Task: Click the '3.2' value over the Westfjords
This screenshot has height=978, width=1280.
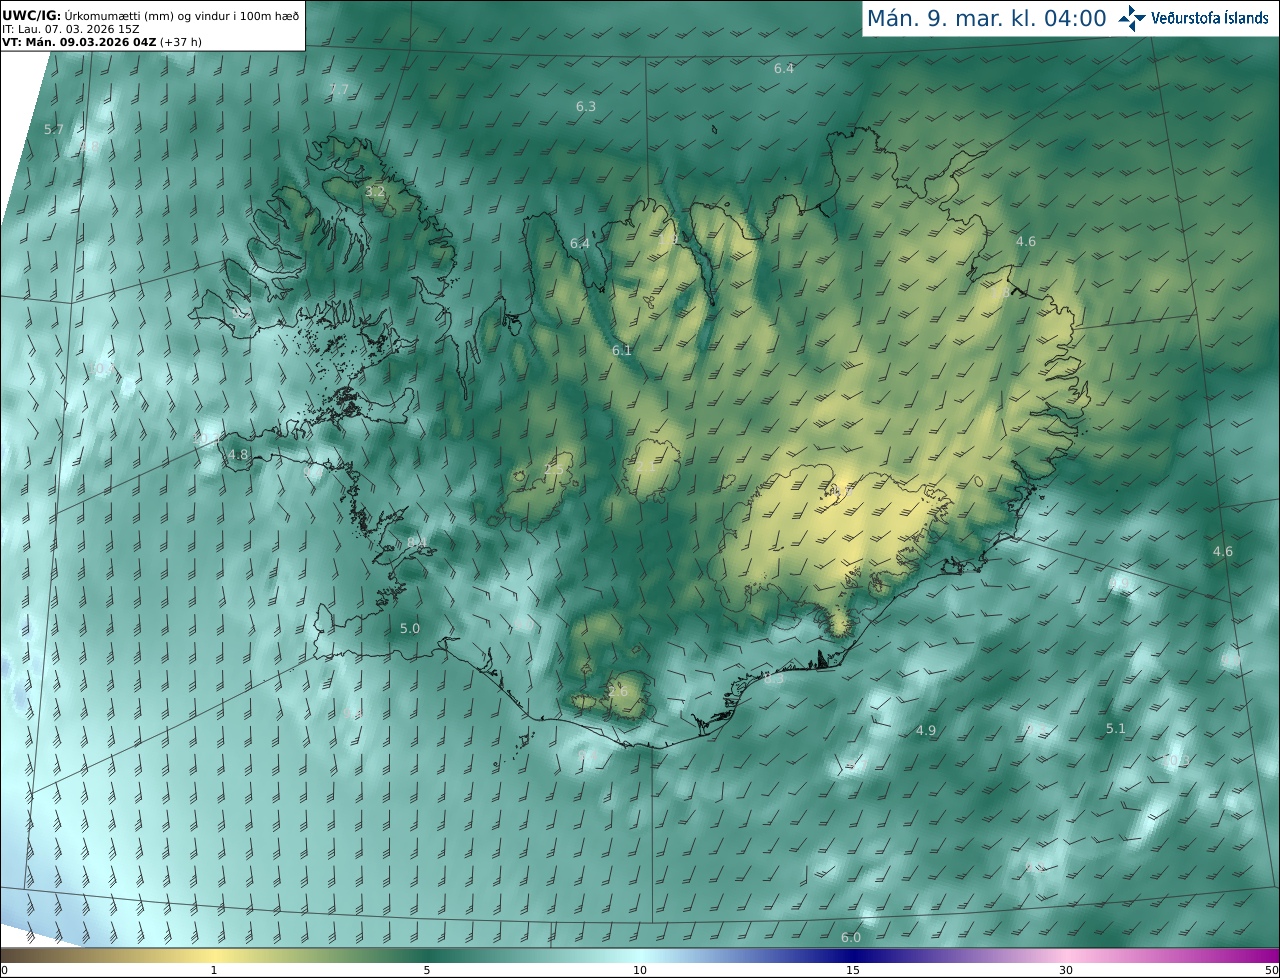Action: point(375,190)
